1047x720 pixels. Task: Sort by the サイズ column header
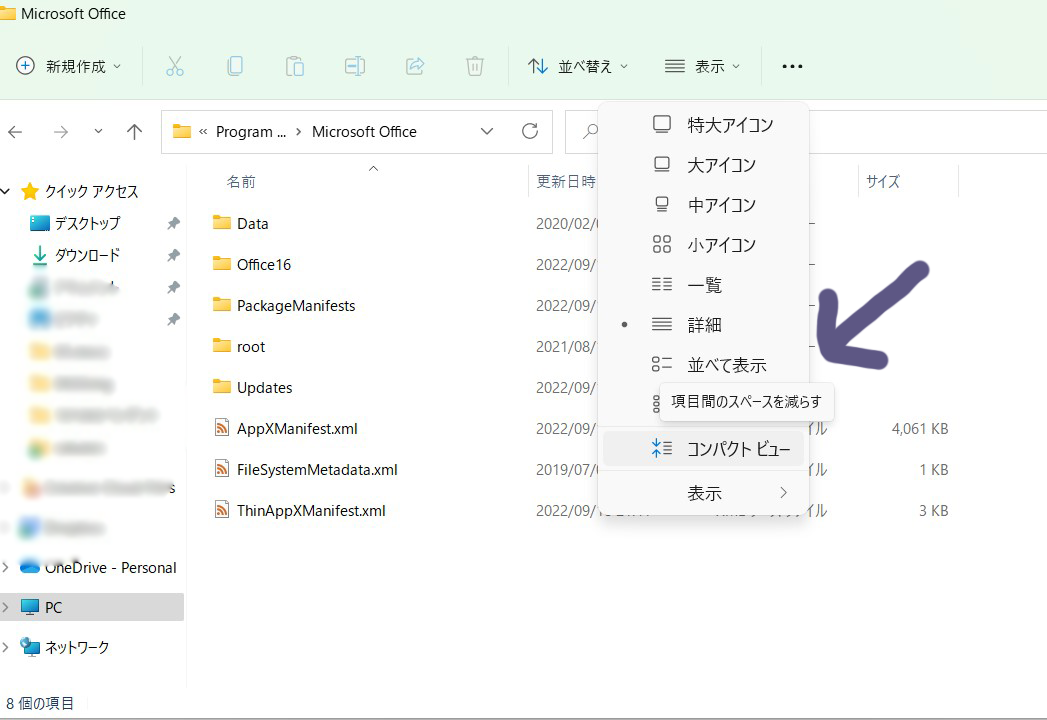click(883, 182)
